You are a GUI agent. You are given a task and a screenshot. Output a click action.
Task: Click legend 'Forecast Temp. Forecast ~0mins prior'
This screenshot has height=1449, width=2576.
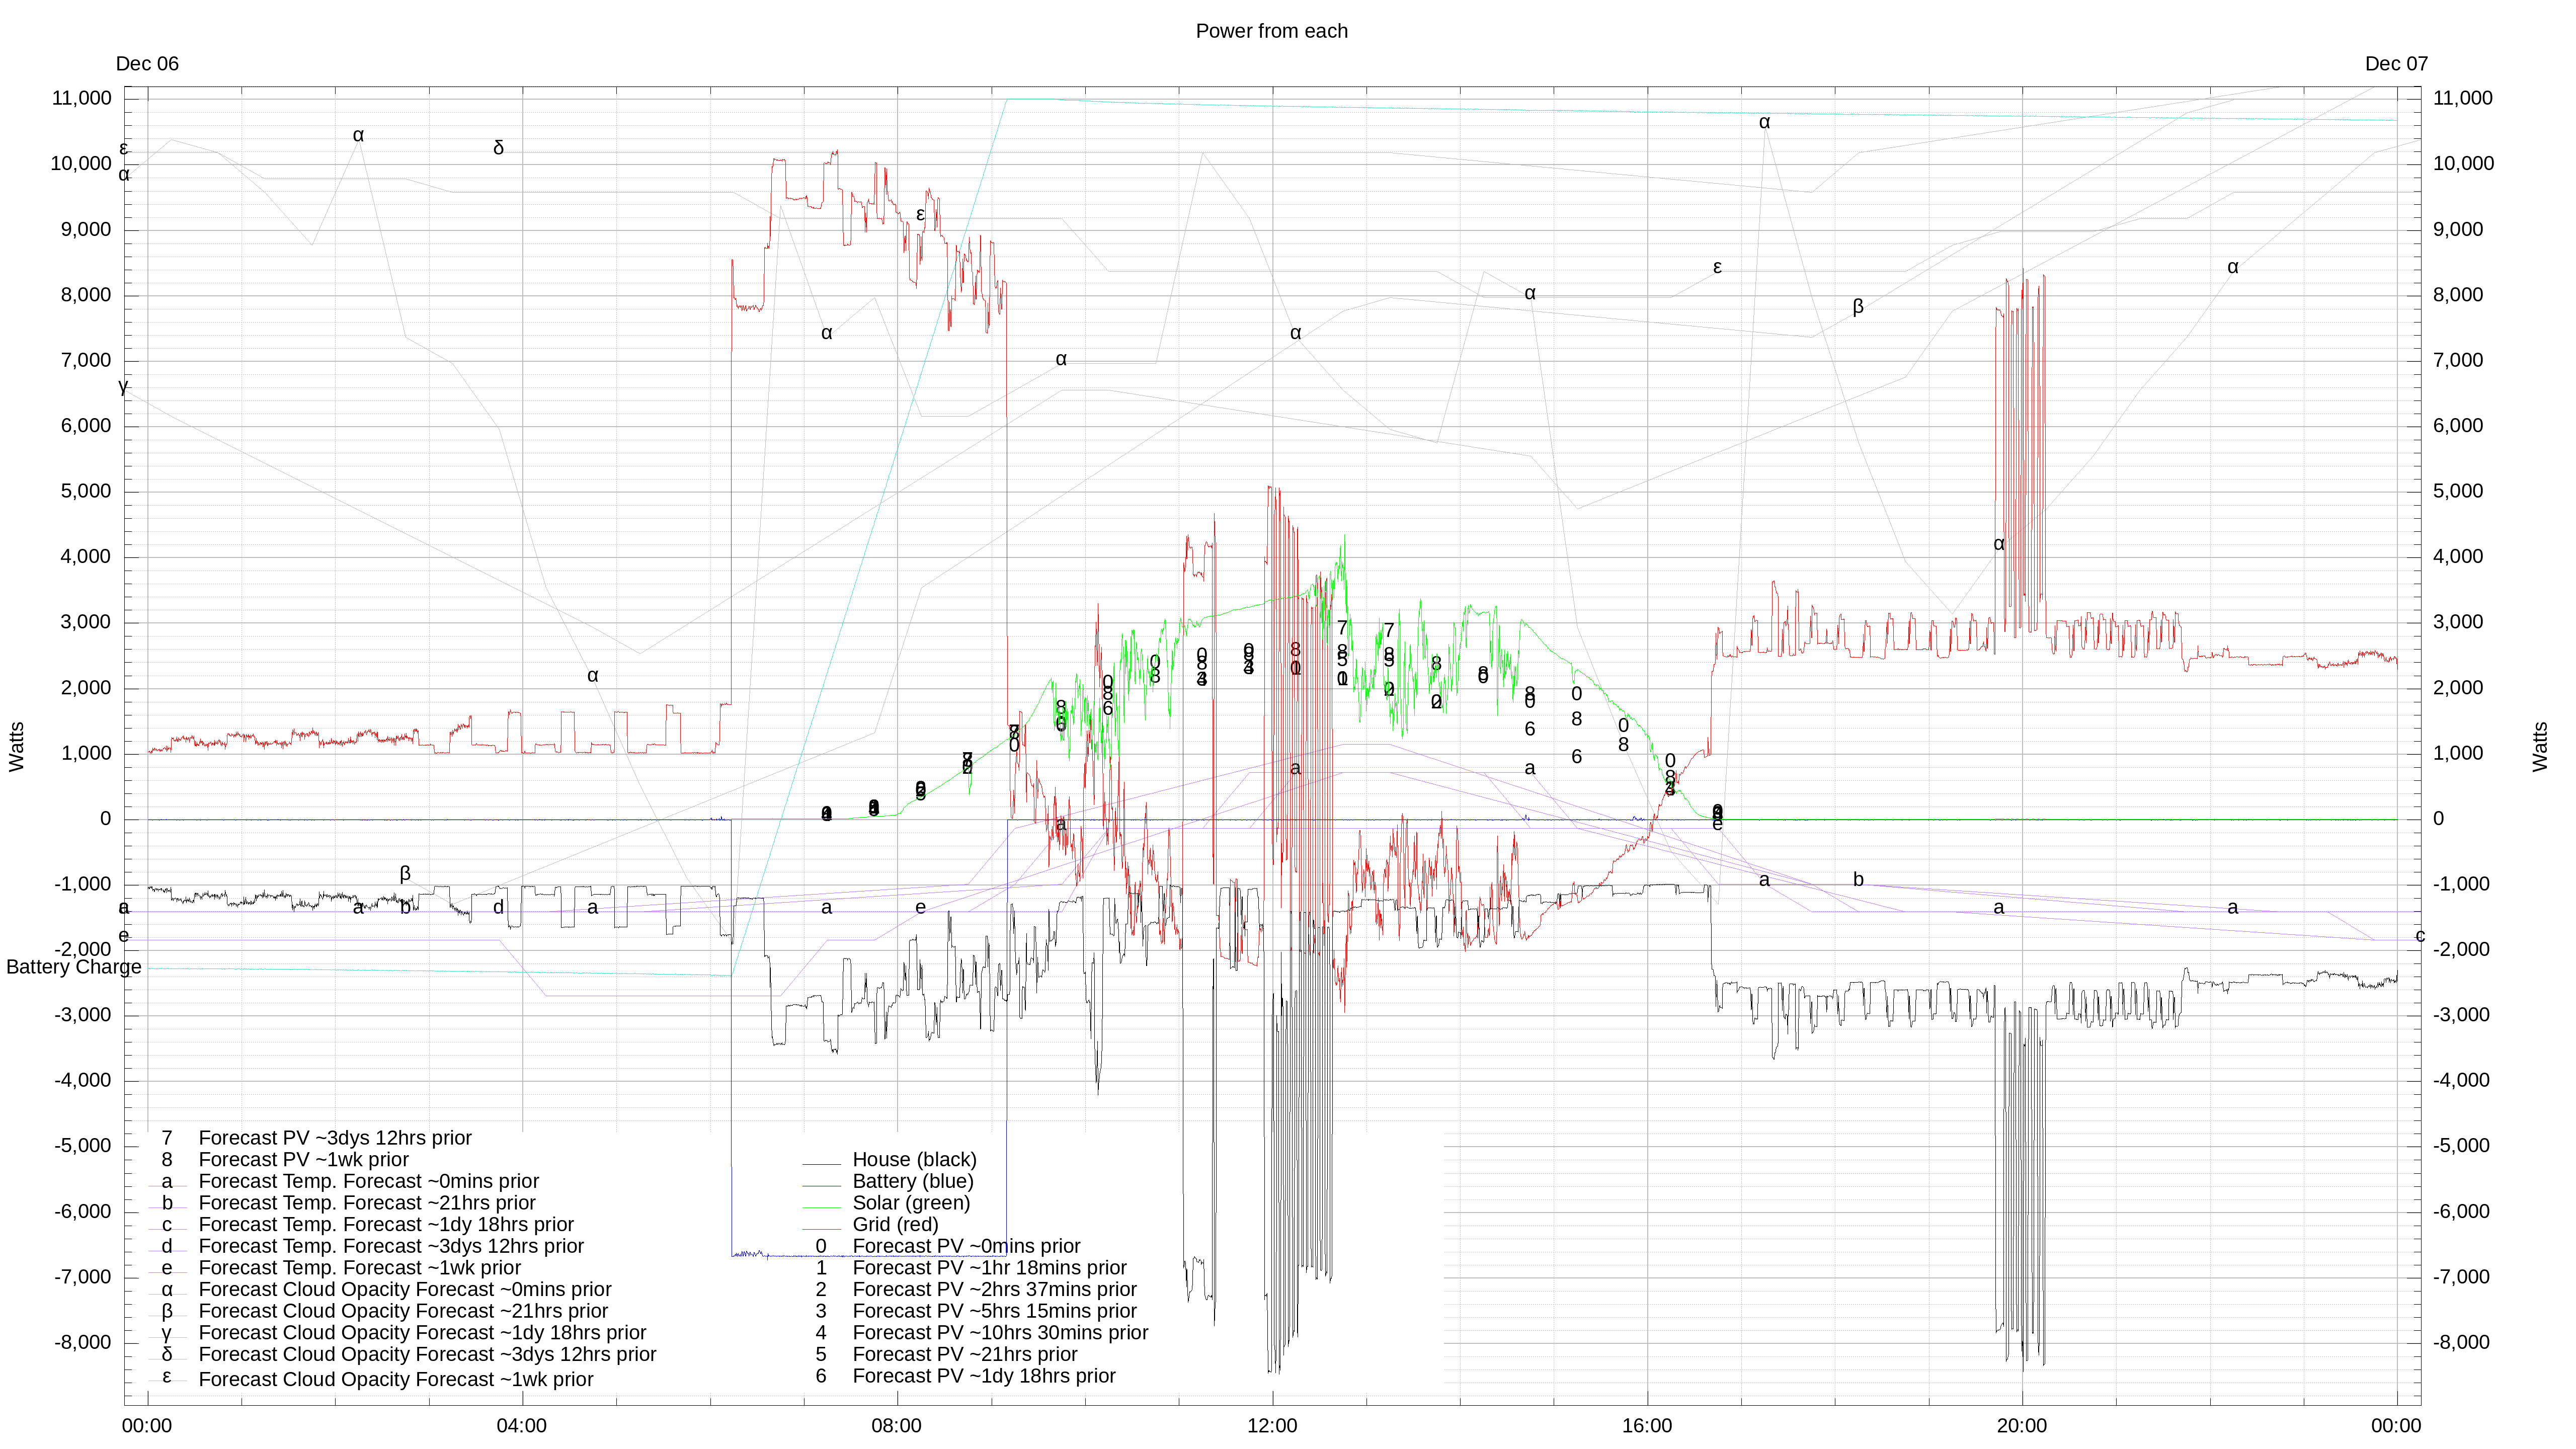[369, 1181]
